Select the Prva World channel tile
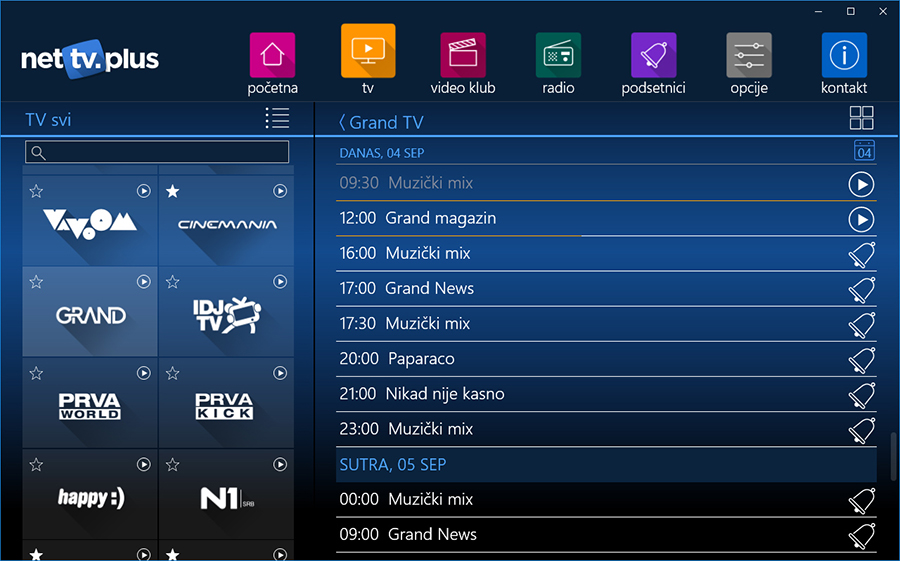 coord(90,403)
